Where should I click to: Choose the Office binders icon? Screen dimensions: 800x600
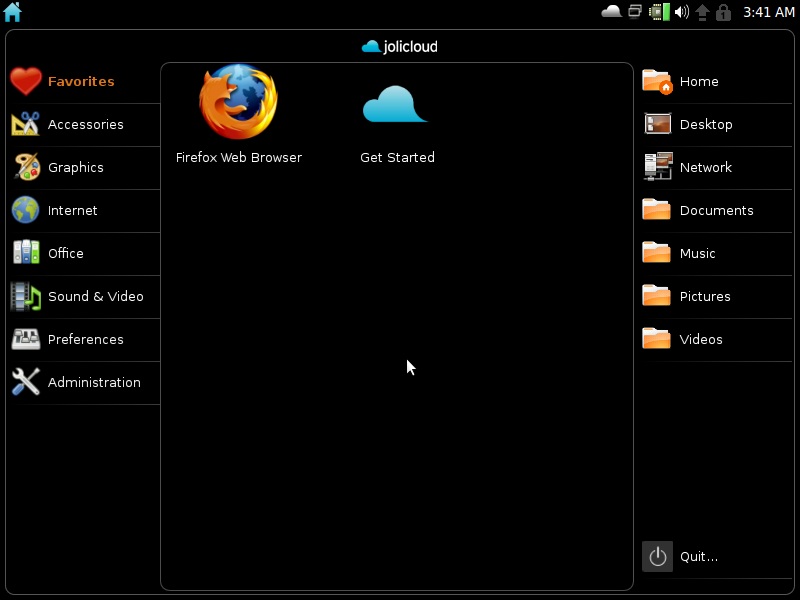click(26, 253)
